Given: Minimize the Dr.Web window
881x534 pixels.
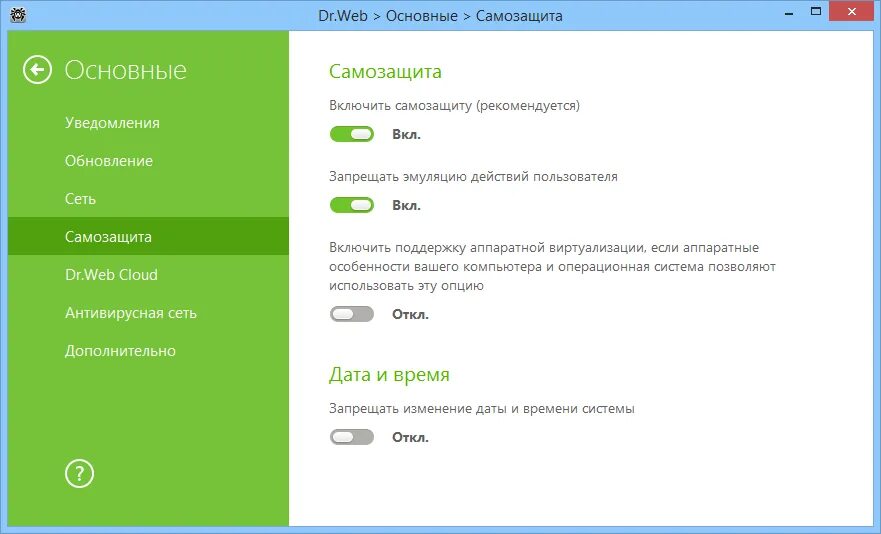Looking at the screenshot, I should [x=789, y=12].
